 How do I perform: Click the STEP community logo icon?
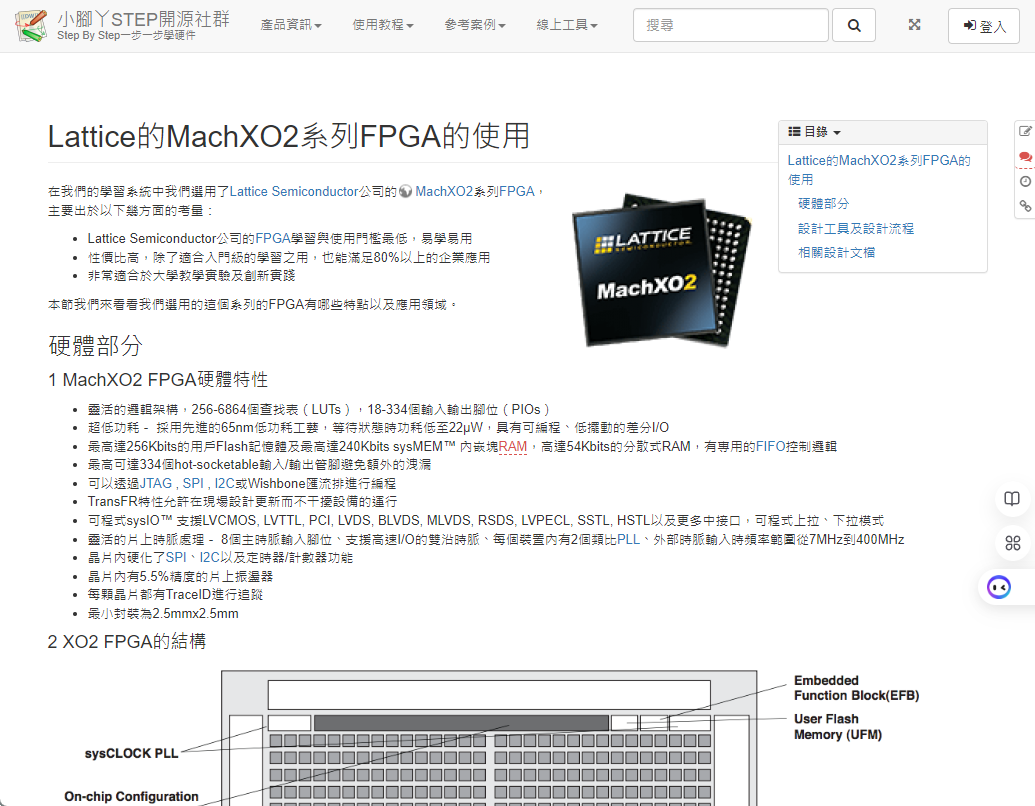[30, 26]
